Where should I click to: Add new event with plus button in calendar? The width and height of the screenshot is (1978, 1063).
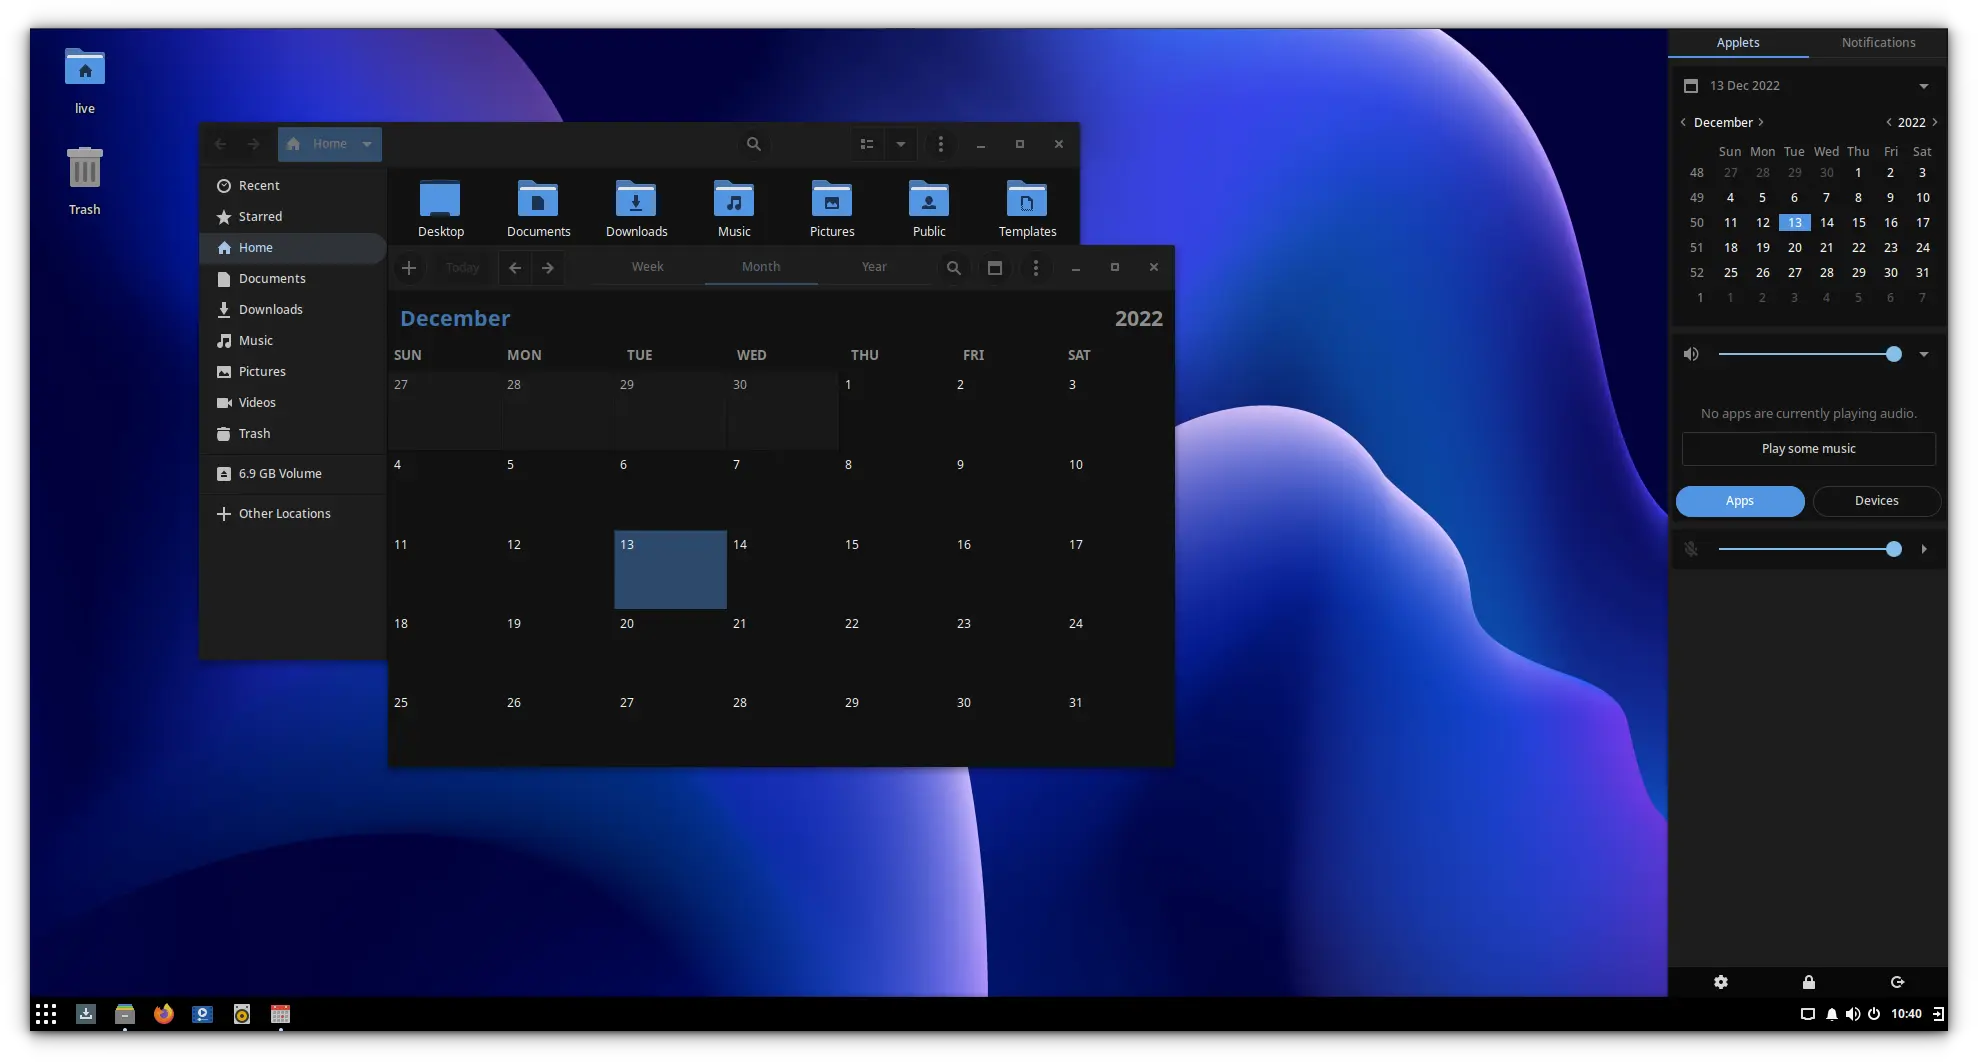(409, 268)
